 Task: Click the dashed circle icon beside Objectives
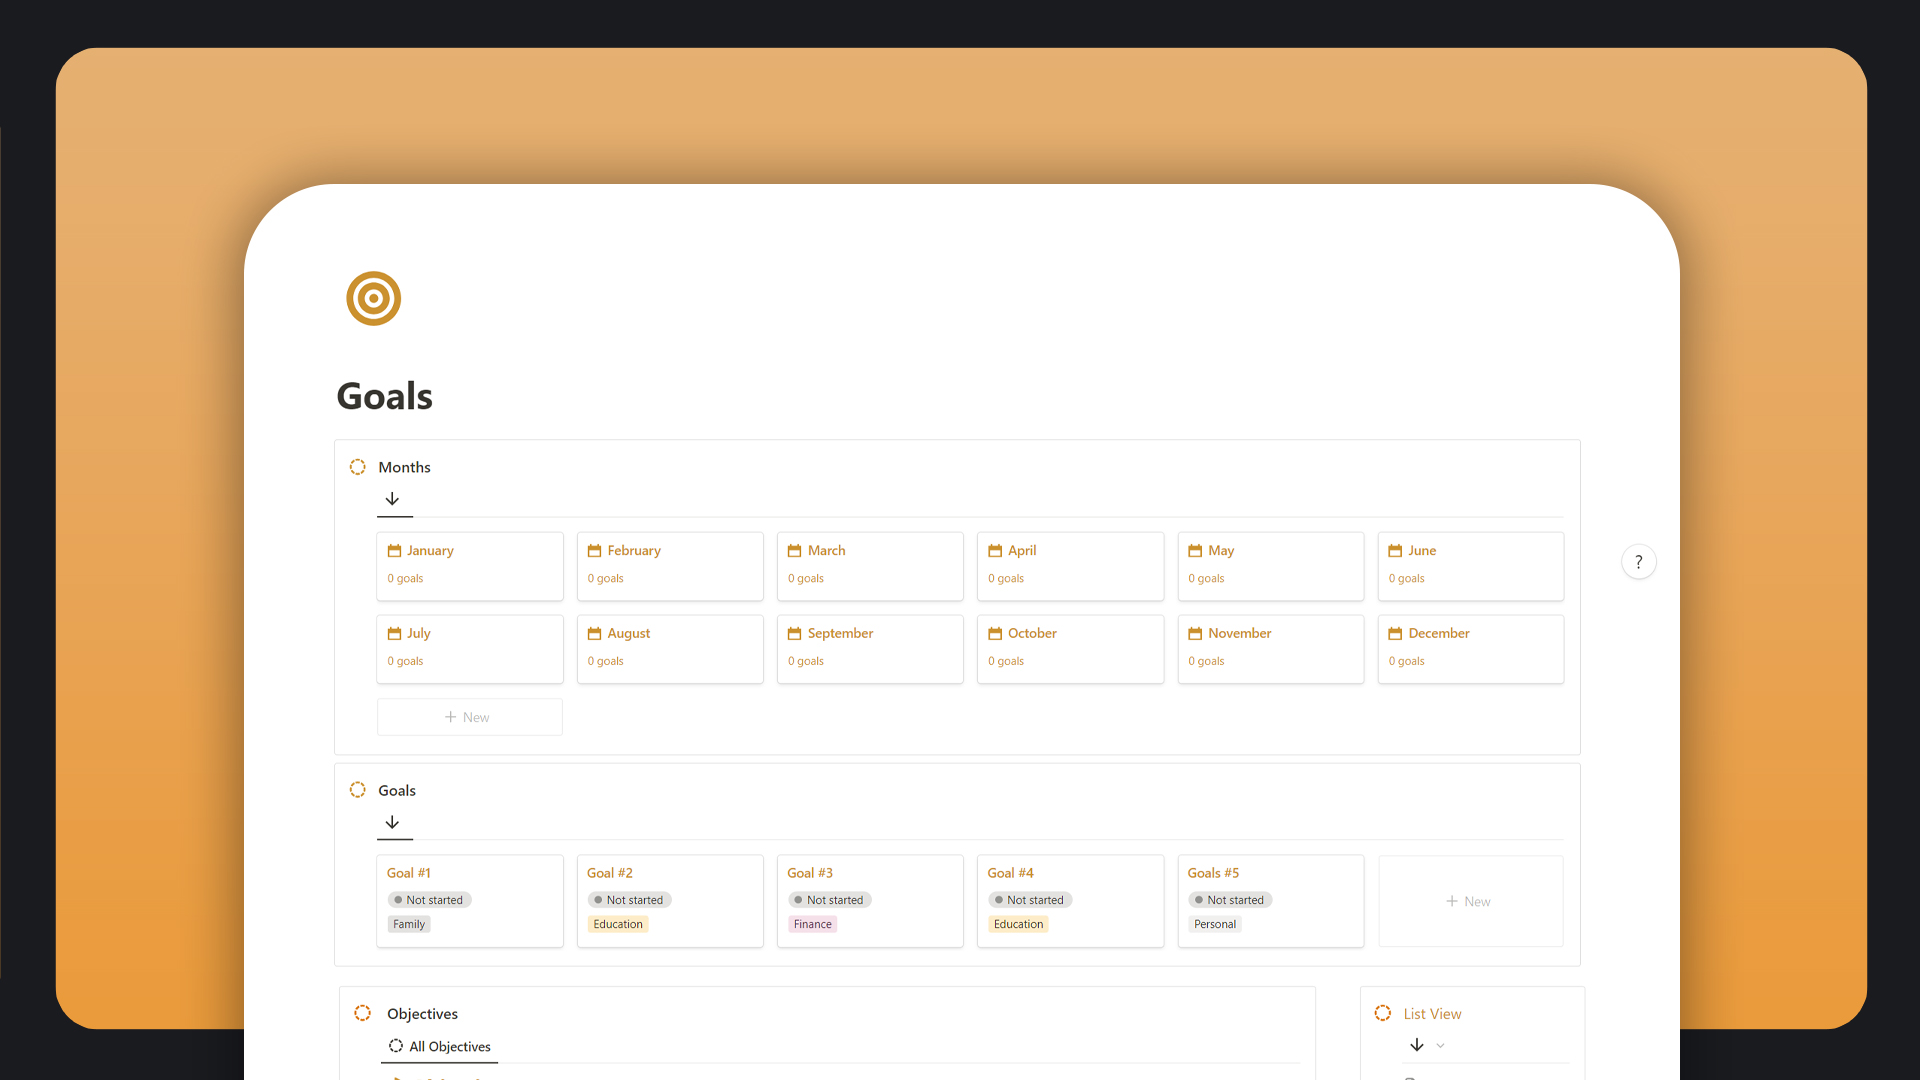[363, 1013]
